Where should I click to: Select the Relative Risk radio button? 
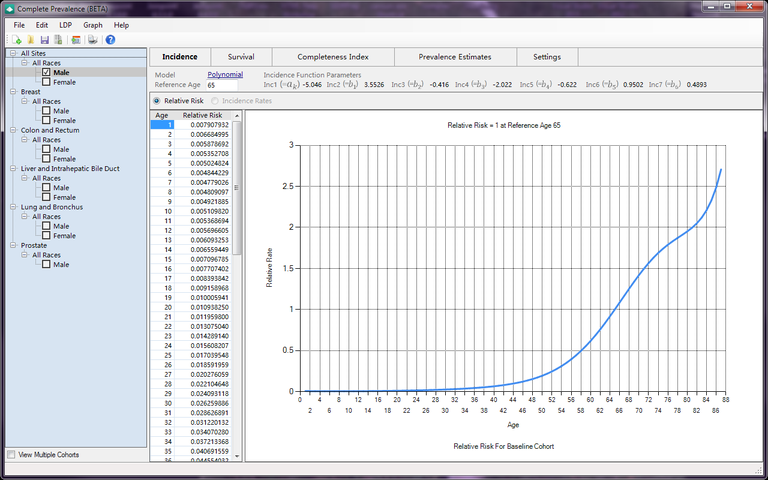pyautogui.click(x=156, y=101)
